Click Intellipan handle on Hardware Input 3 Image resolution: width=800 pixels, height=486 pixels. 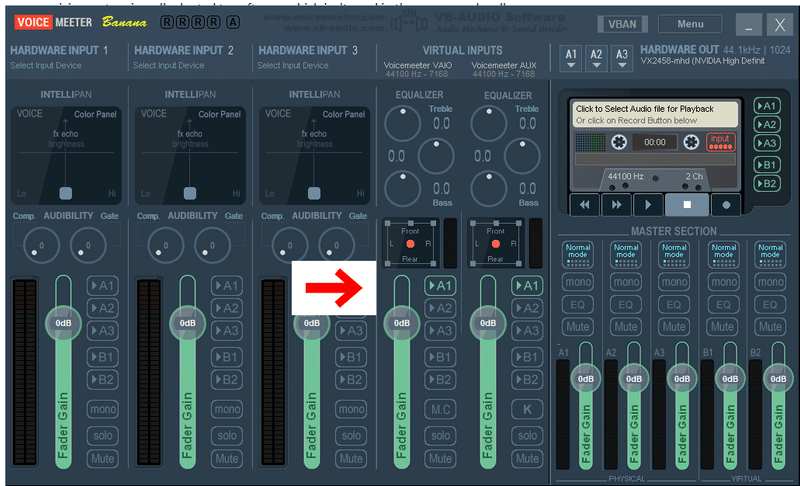tap(314, 193)
